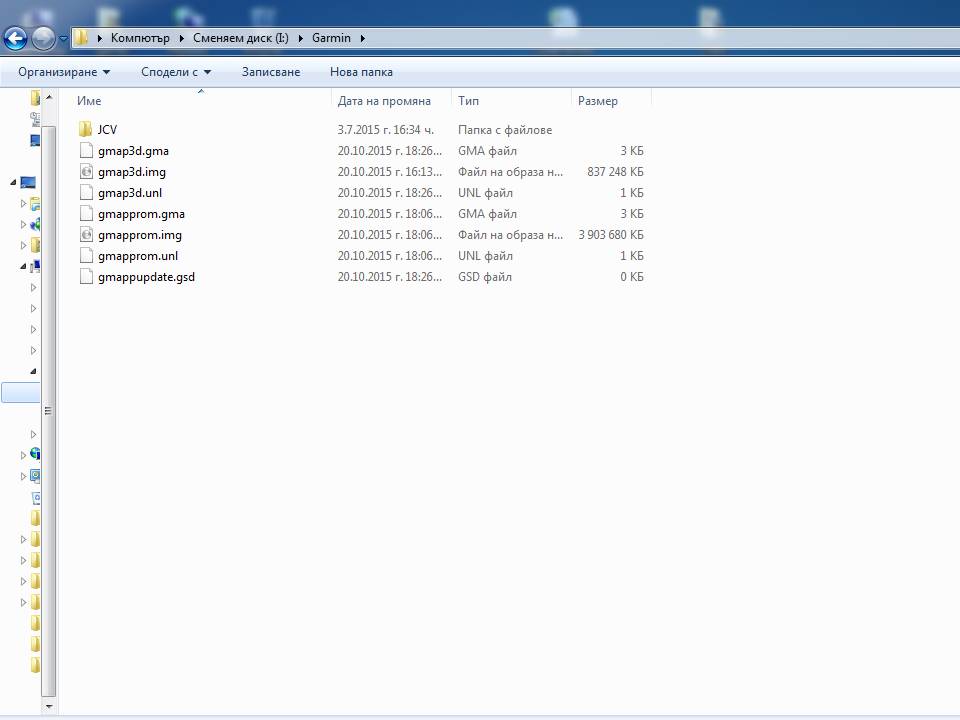
Task: Select the gmap3d.img disc image icon
Action: [85, 172]
